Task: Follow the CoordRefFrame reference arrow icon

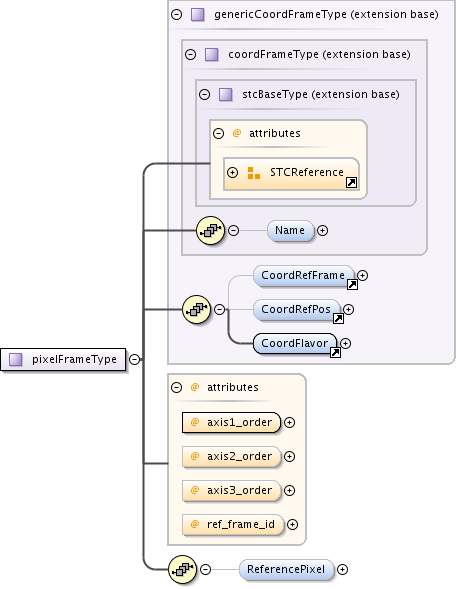Action: (x=352, y=284)
